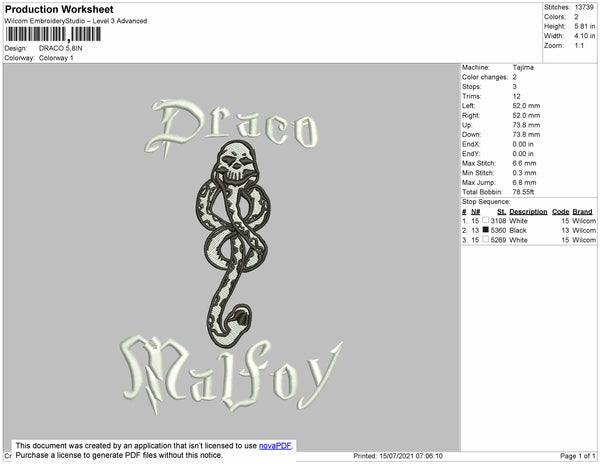Click the design name 'DRACO 5,8IN'
This screenshot has width=600, height=464.
[x=60, y=48]
